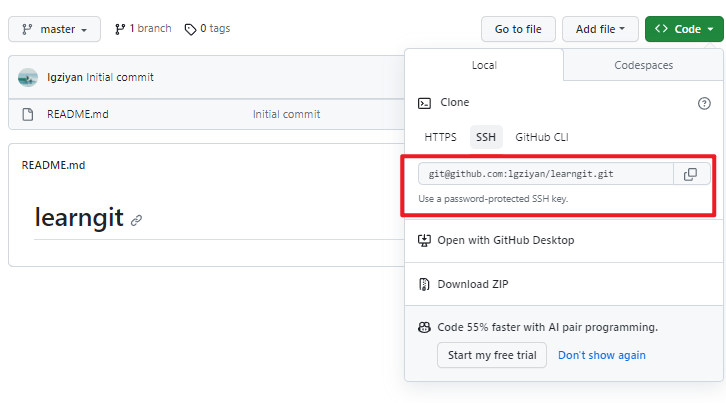726x403 pixels.
Task: Click the branch icon next to 1 branch
Action: [x=120, y=29]
